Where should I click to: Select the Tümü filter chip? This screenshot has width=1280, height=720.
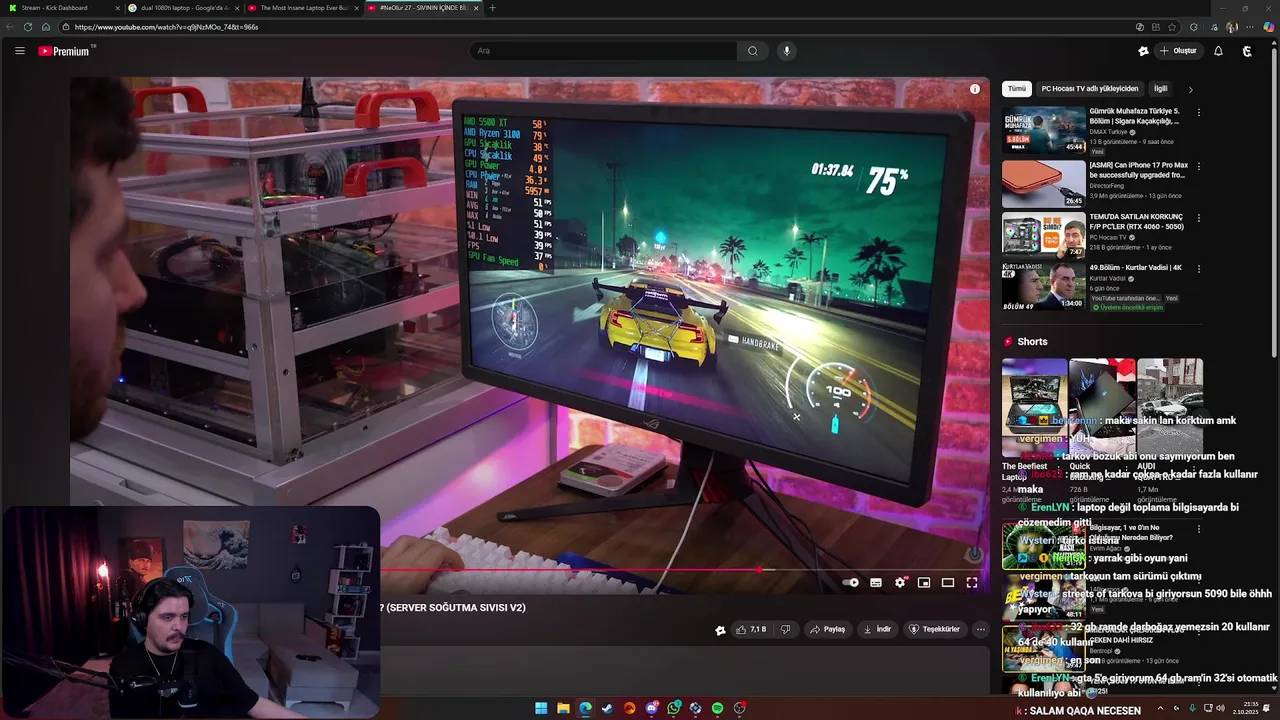tap(1016, 88)
